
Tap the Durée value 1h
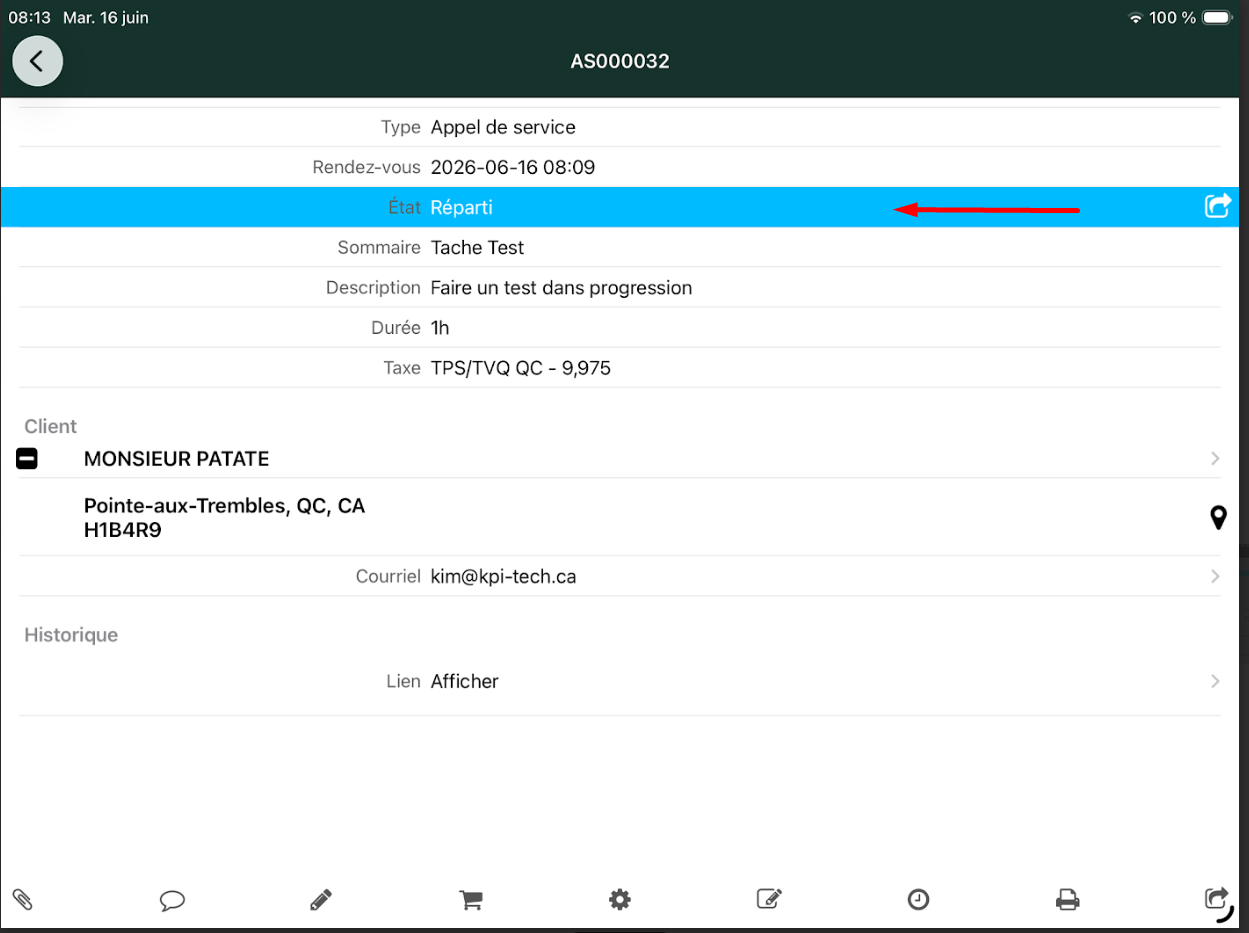(x=440, y=328)
